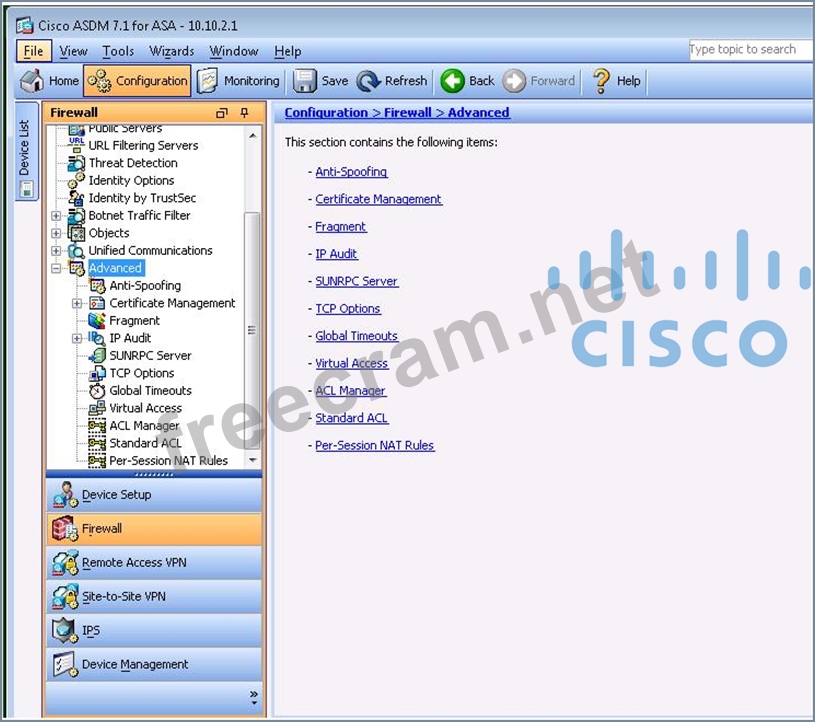The image size is (815, 722).
Task: Click the Save disk icon
Action: pyautogui.click(x=305, y=81)
